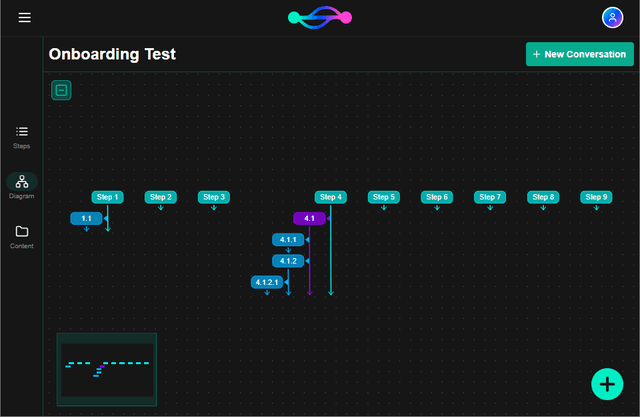This screenshot has width=640, height=417.
Task: Select the purple 4.1 node
Action: coord(309,218)
